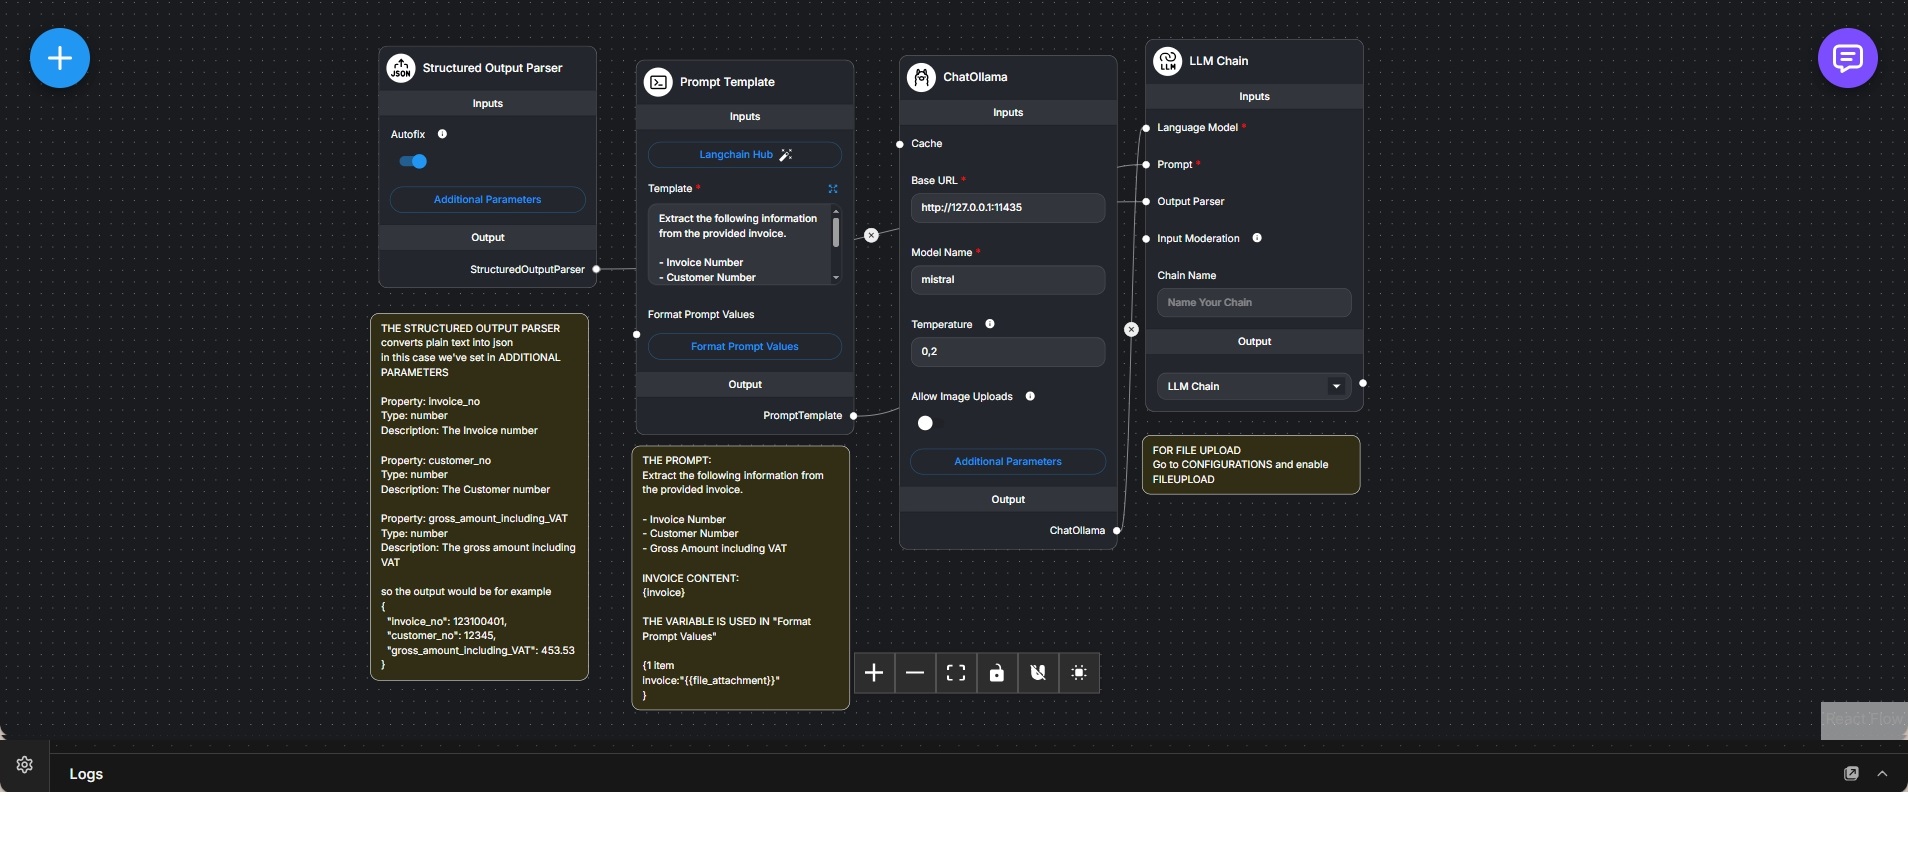Toggle the canvas background control button

click(x=1079, y=673)
